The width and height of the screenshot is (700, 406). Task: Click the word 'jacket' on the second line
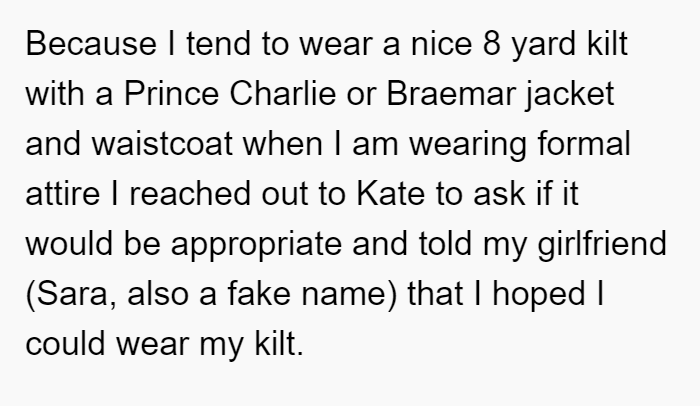coord(570,95)
